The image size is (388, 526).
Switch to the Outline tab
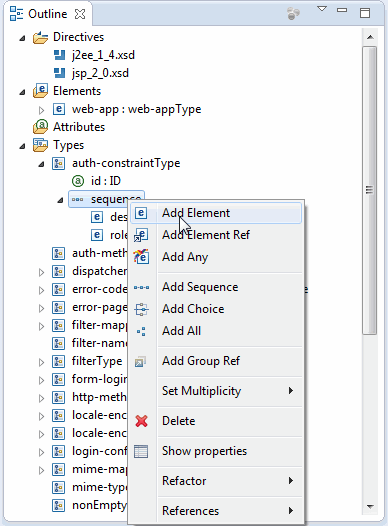(x=48, y=14)
